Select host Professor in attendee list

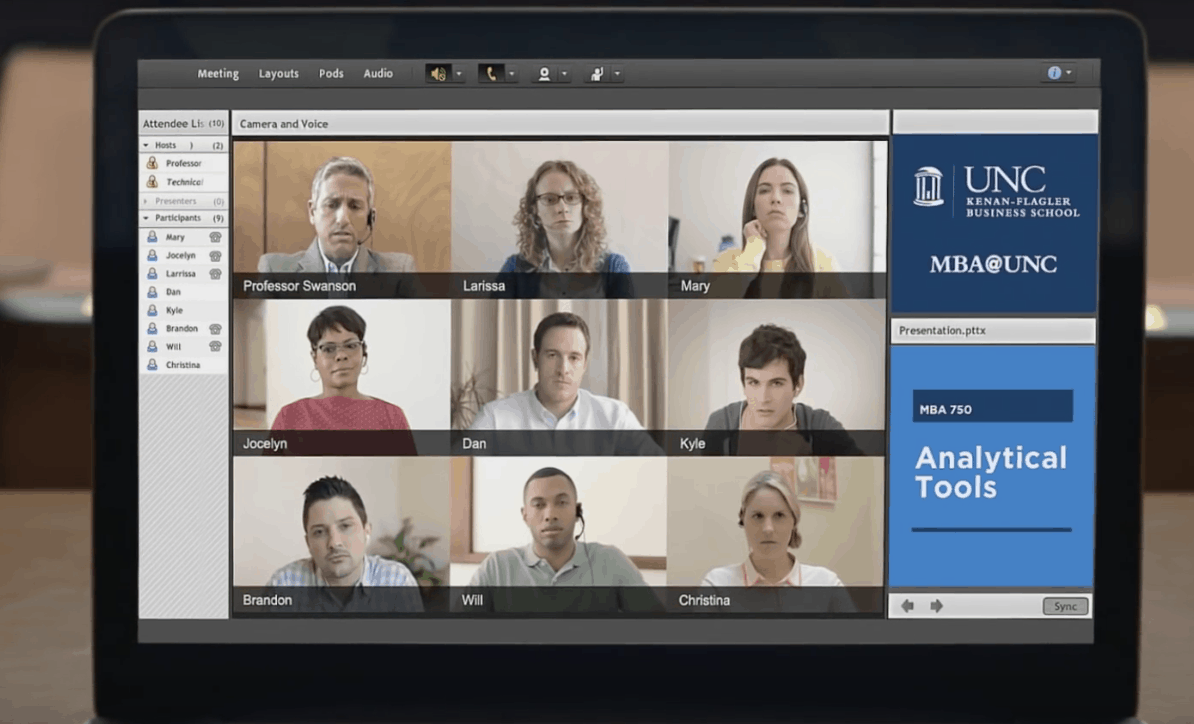184,163
